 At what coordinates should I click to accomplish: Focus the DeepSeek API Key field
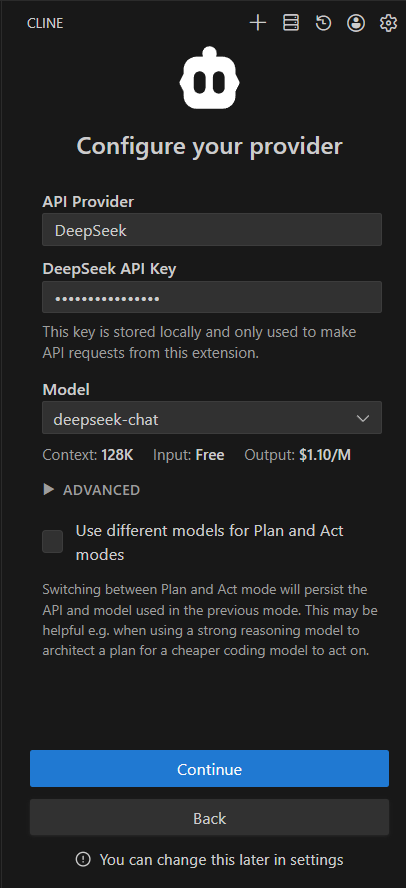click(212, 297)
